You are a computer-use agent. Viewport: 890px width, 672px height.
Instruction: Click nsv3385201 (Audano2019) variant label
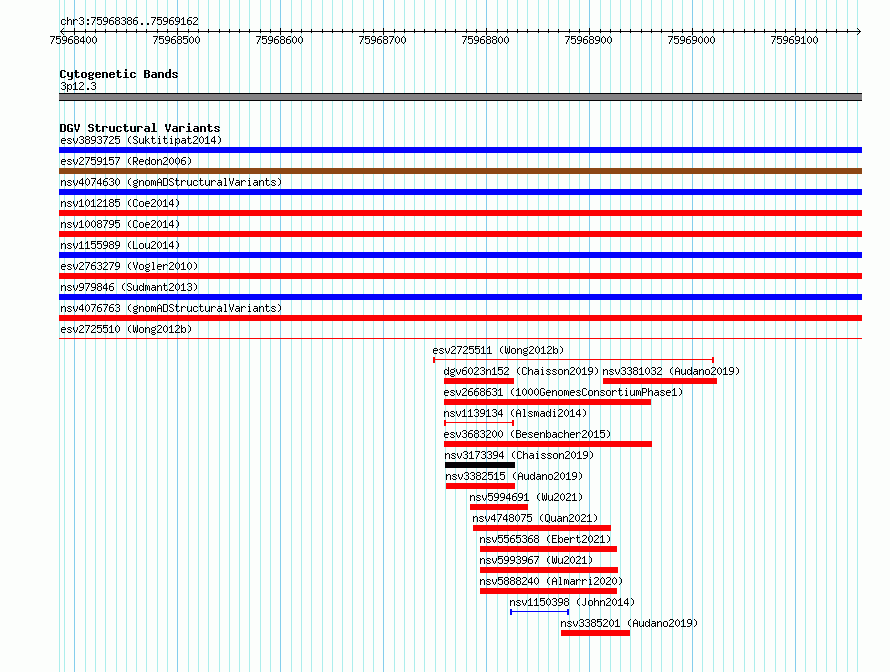click(x=629, y=623)
